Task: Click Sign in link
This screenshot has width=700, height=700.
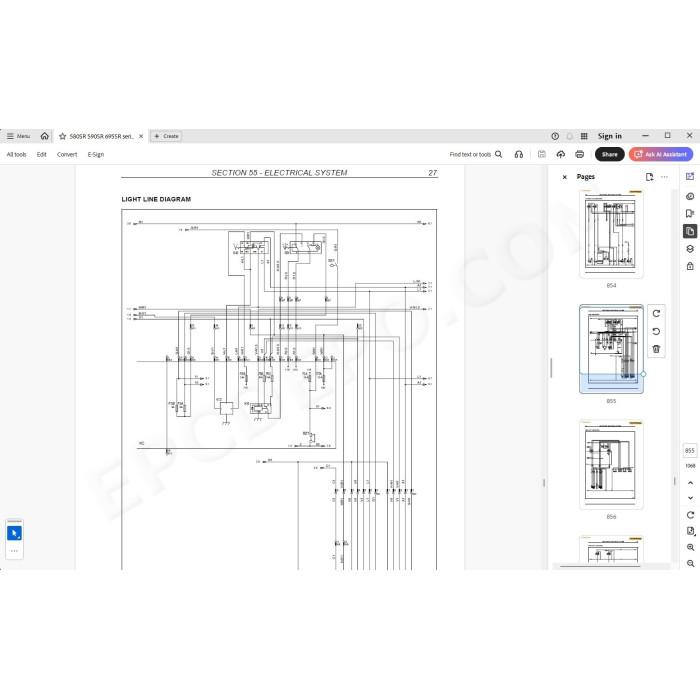Action: 610,136
